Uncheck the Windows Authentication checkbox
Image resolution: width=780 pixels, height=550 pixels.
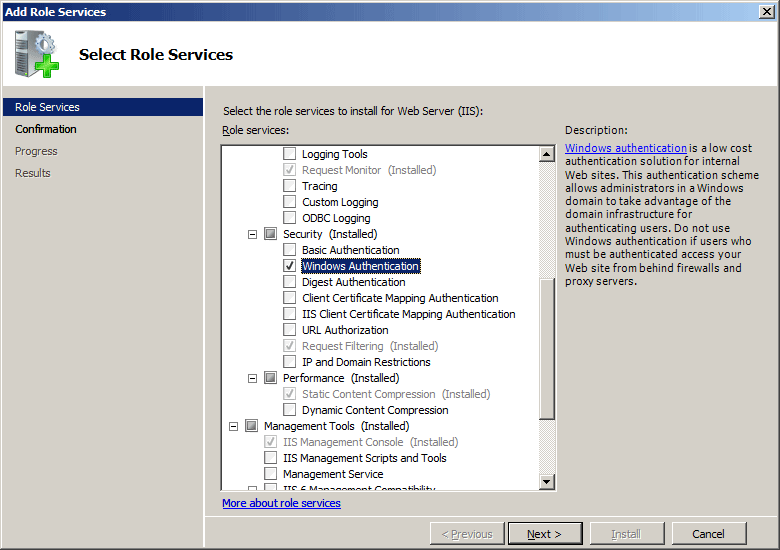tap(290, 266)
